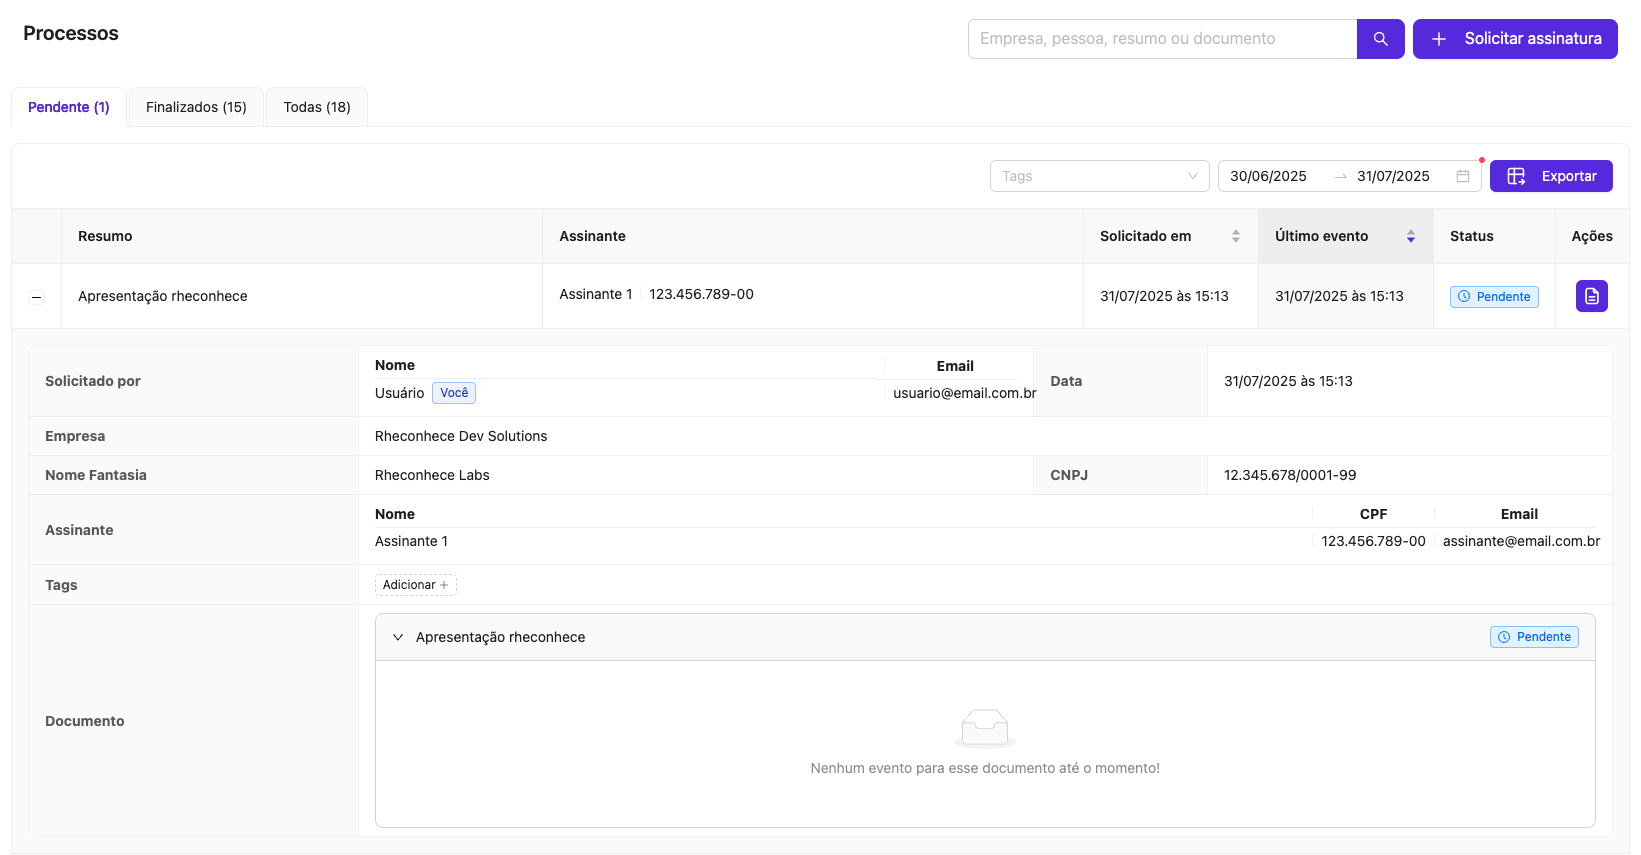The image size is (1641, 855).
Task: Click the start date 30/06/2025 field
Action: coord(1268,176)
